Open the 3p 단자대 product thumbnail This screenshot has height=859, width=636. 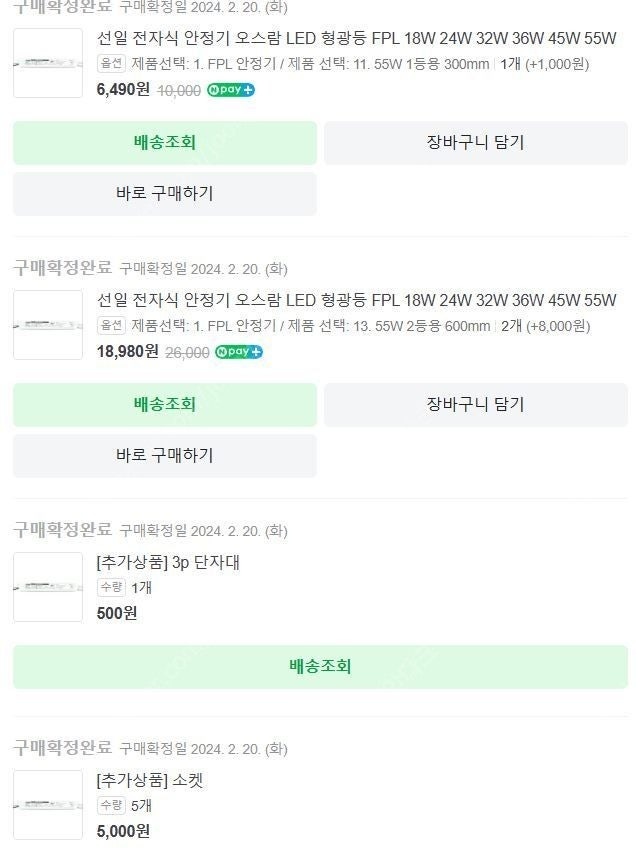pos(49,588)
